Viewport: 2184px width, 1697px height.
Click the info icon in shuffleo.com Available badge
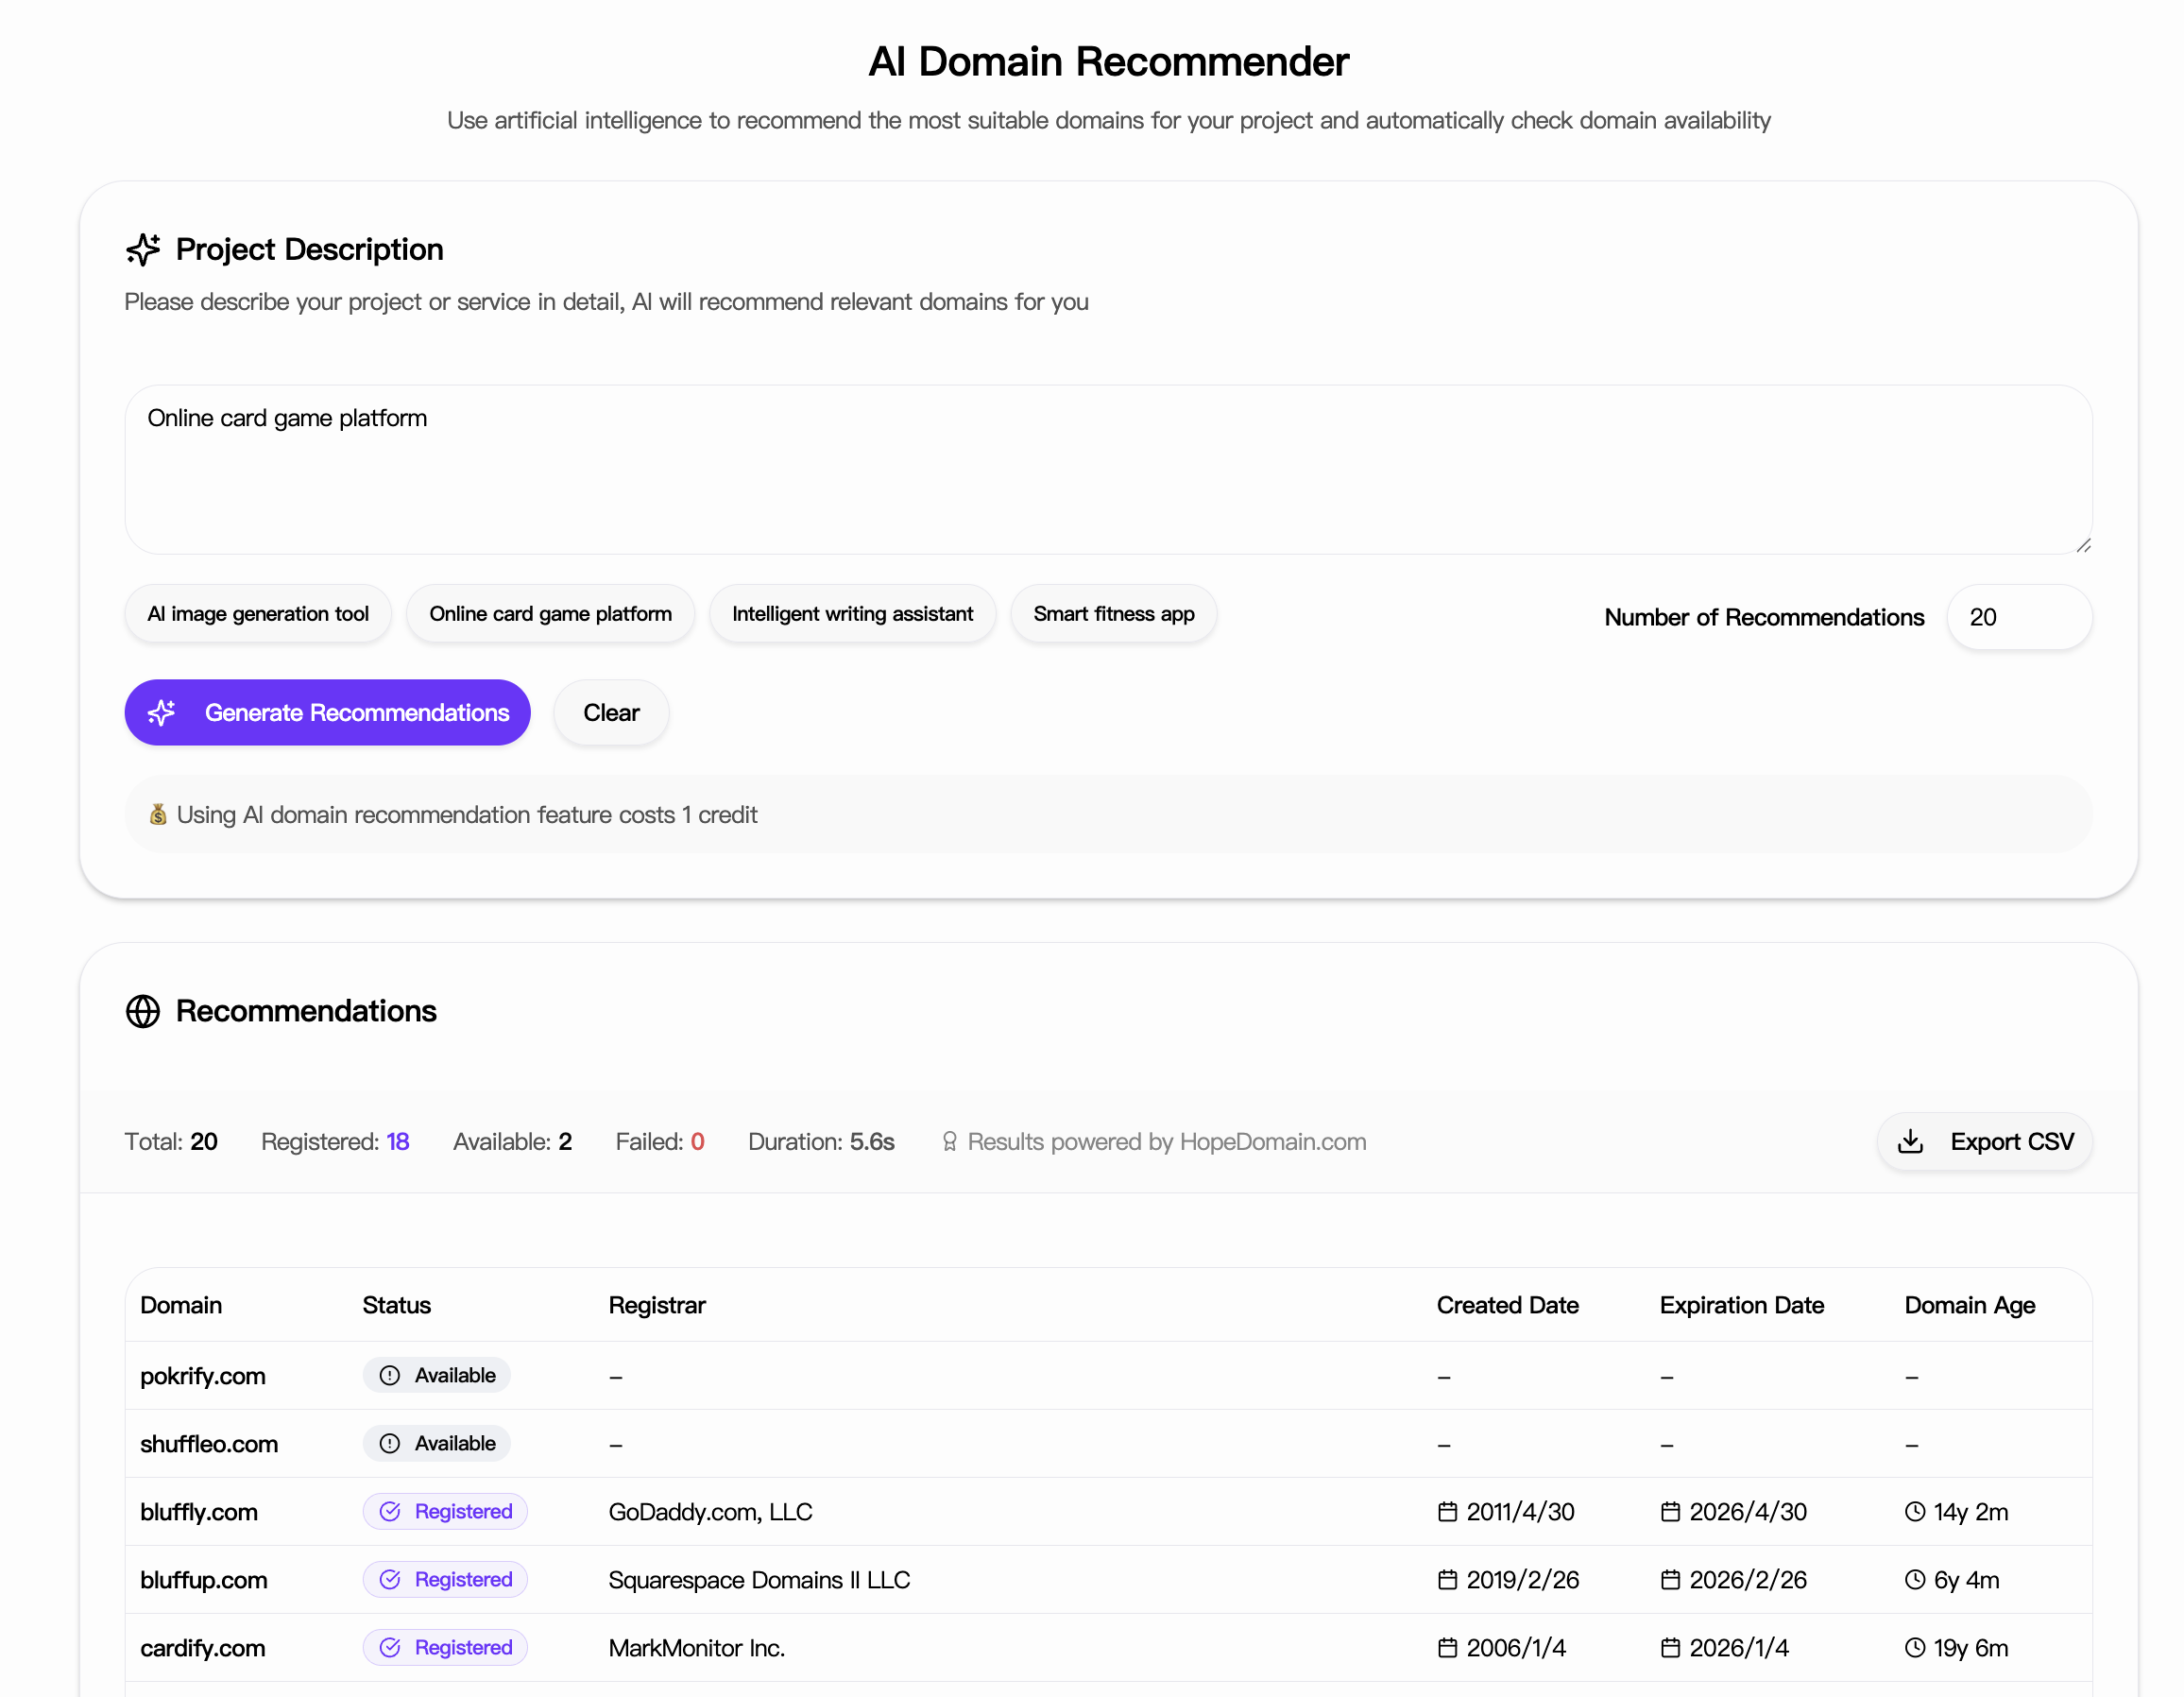(x=390, y=1444)
